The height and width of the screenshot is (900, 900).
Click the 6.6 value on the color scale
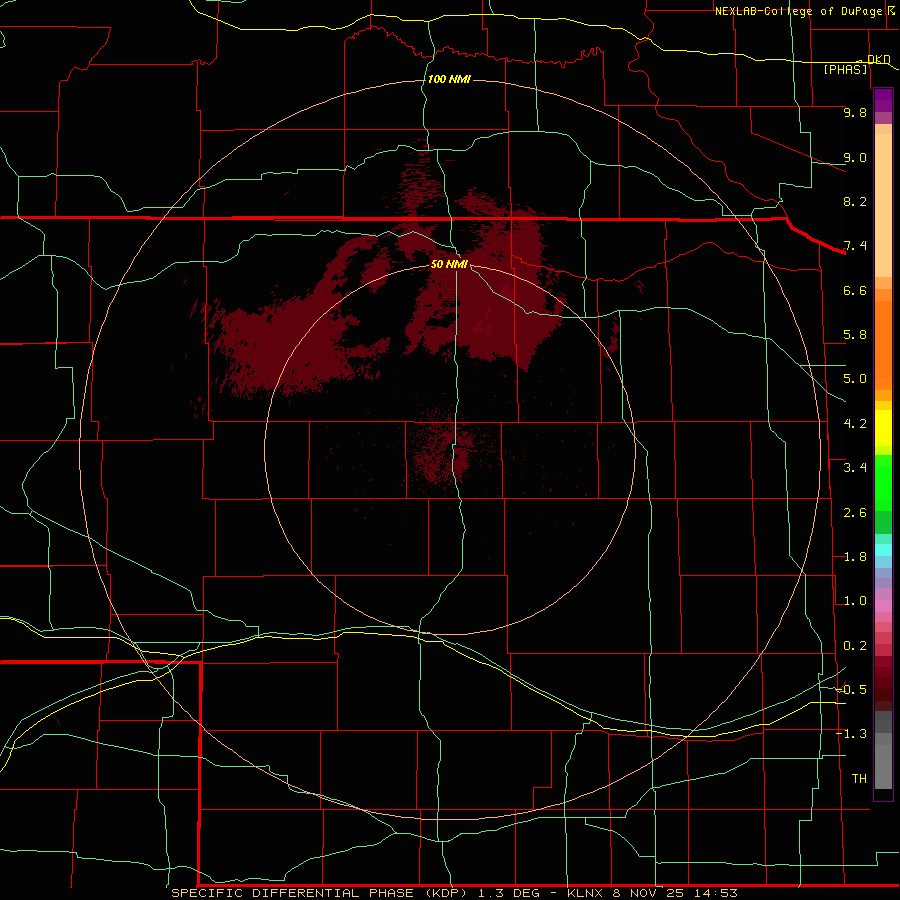(855, 290)
